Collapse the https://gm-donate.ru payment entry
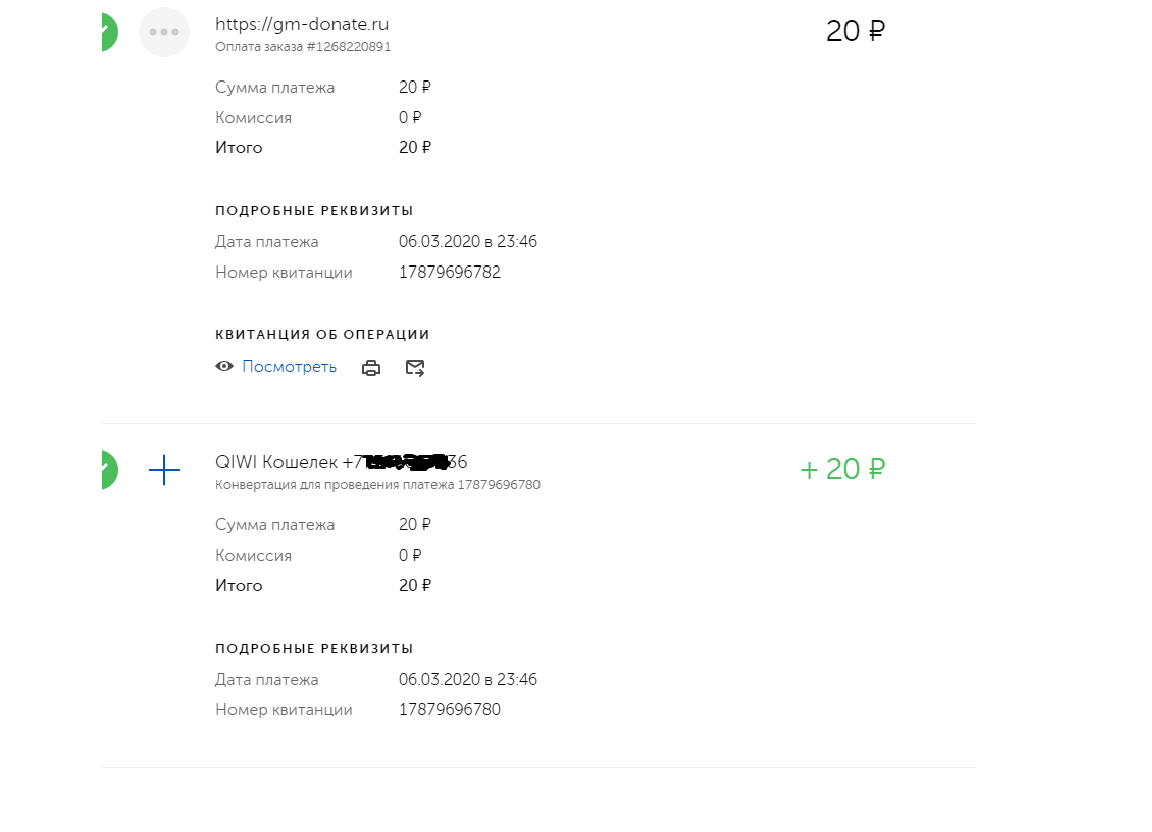 302,24
